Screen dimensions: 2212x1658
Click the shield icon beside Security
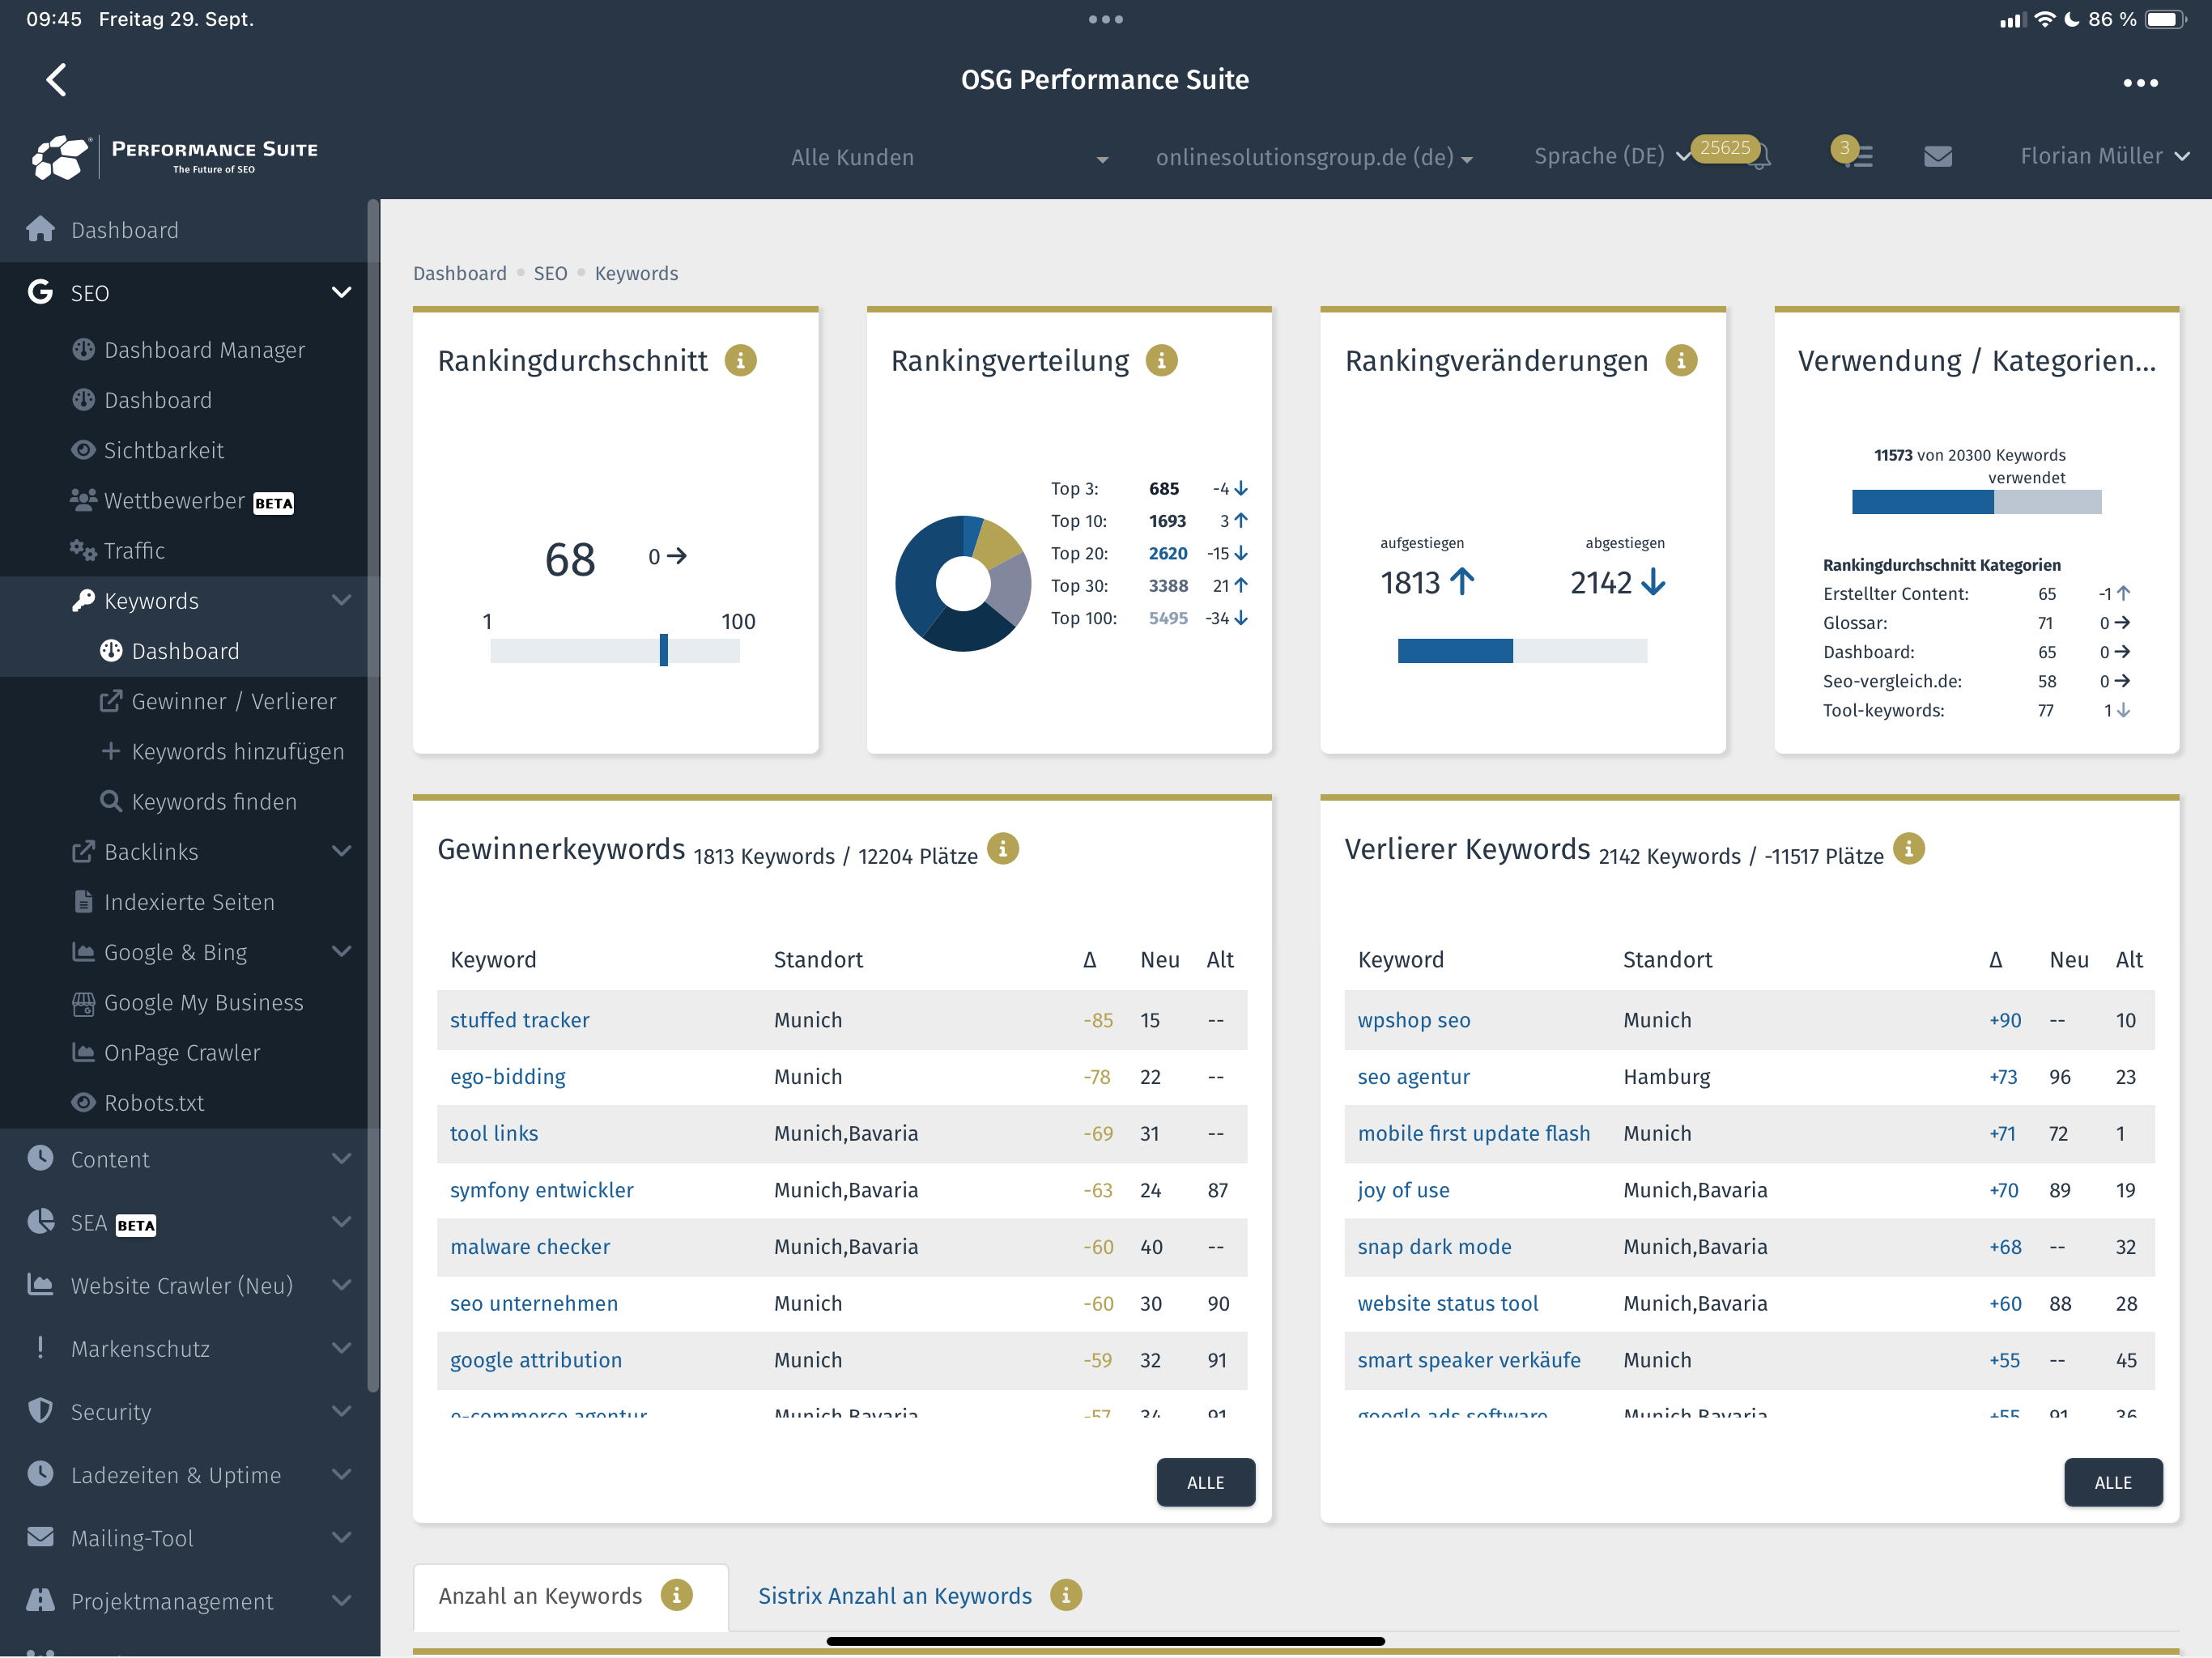(40, 1410)
